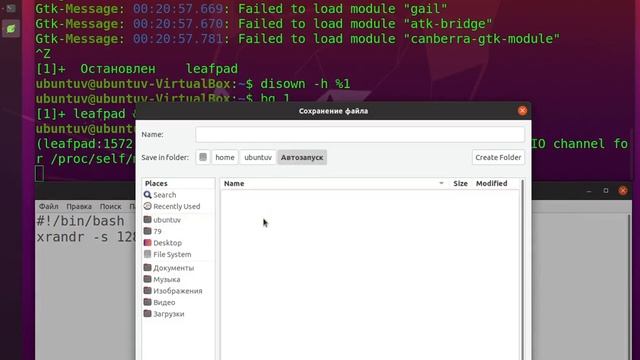Viewport: 640px width, 360px height.
Task: Sort file list by Size column
Action: [x=460, y=183]
